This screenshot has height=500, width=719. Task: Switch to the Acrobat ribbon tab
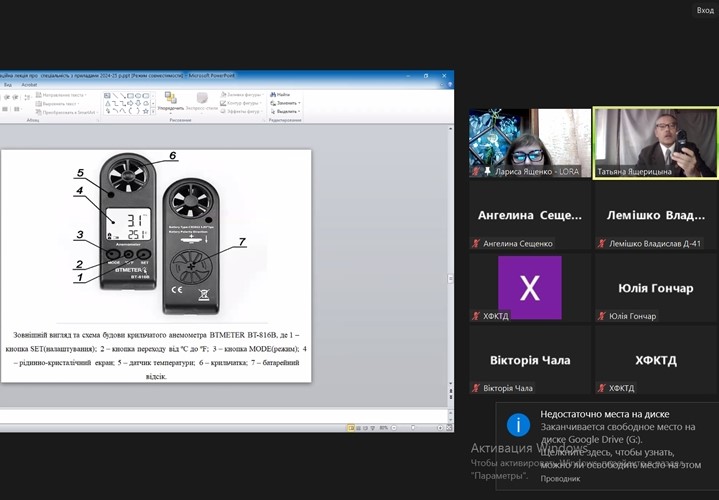pyautogui.click(x=31, y=85)
